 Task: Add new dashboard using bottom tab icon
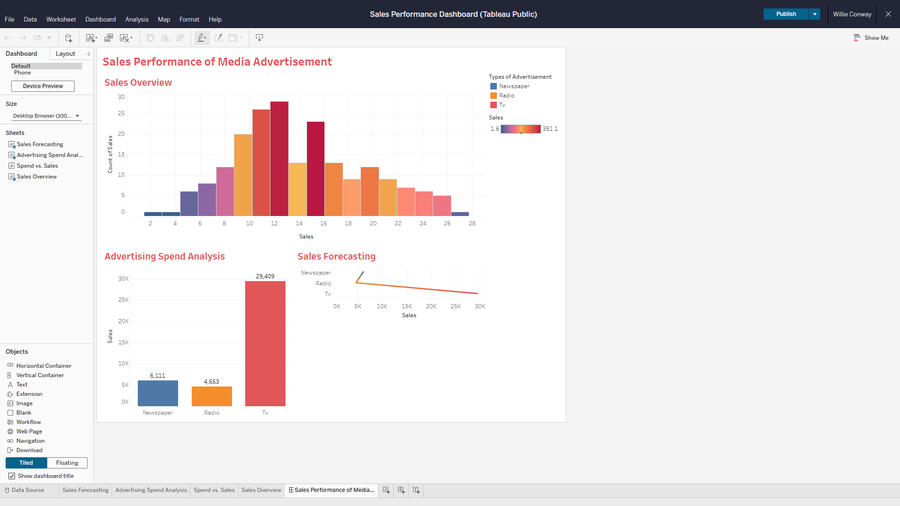tap(401, 490)
